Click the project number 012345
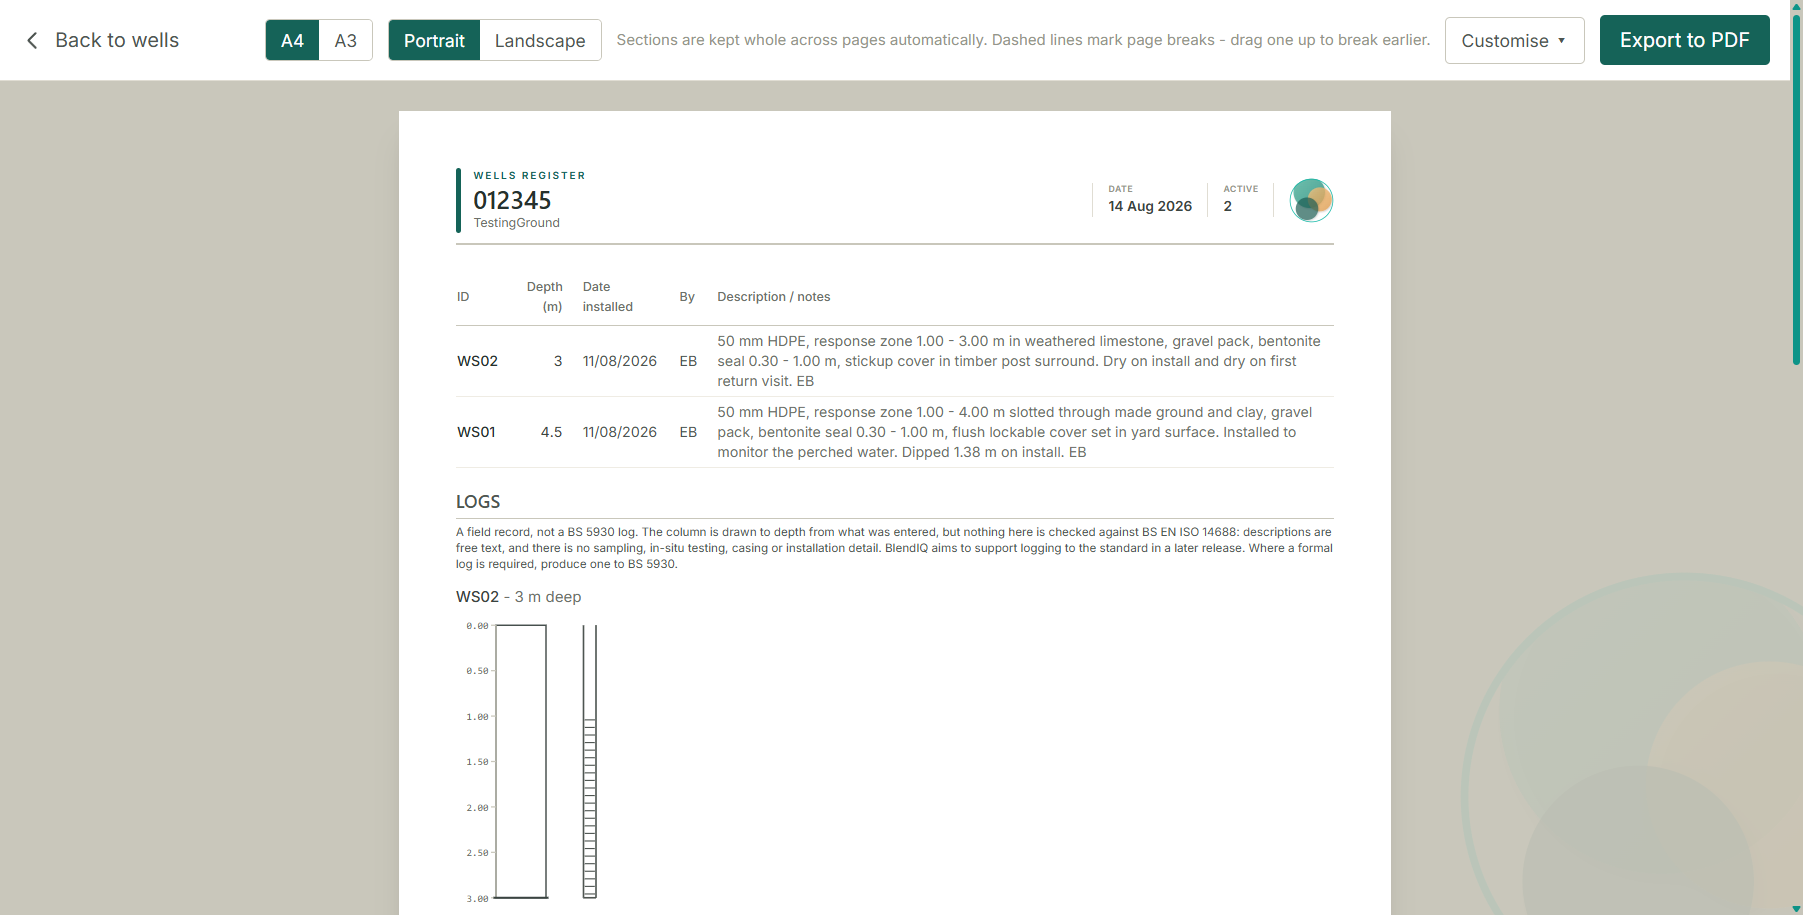 [x=512, y=200]
